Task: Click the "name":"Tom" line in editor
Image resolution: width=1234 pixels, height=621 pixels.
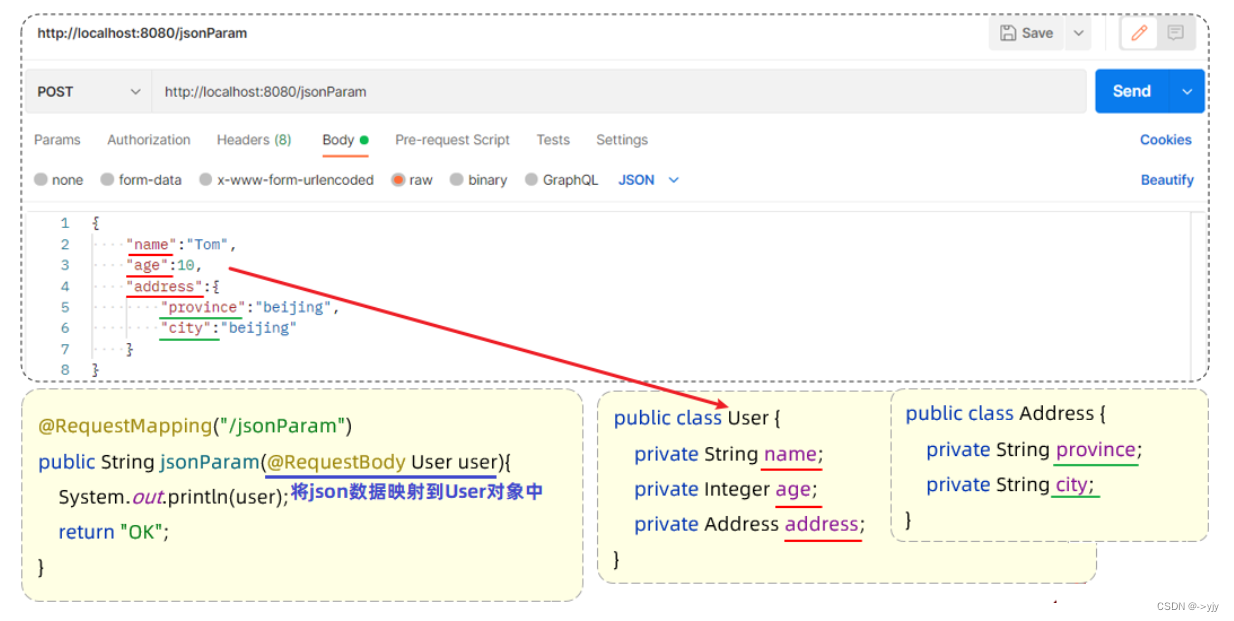Action: (181, 244)
